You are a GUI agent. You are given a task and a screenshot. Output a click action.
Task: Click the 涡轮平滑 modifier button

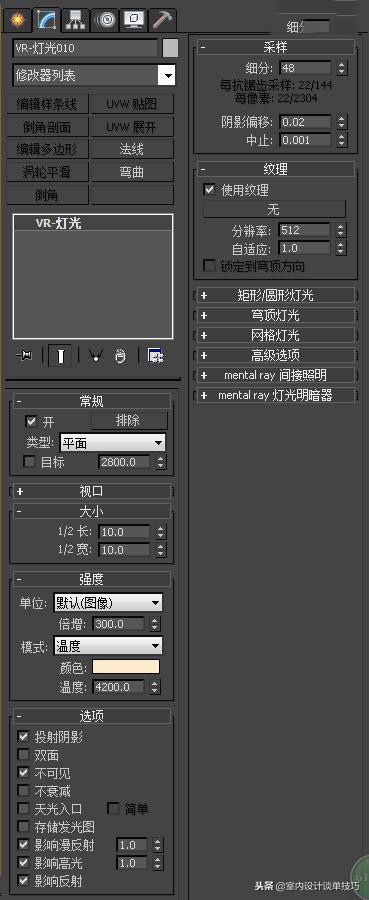(48, 172)
